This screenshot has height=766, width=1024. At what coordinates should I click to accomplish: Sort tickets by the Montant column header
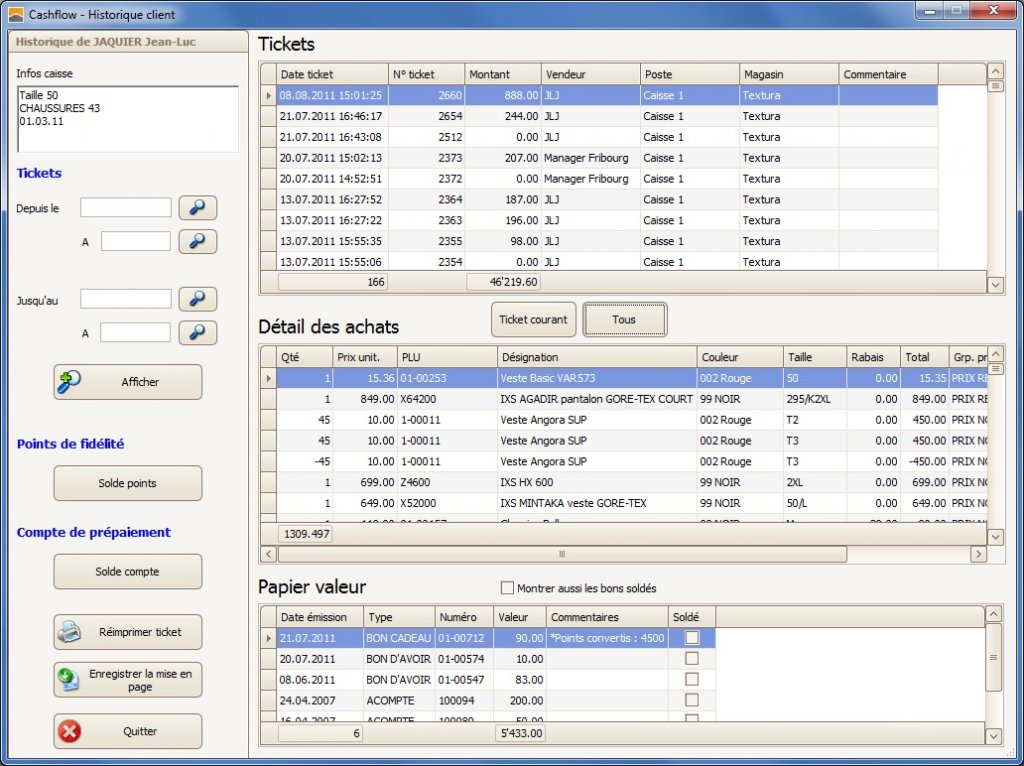tap(503, 74)
